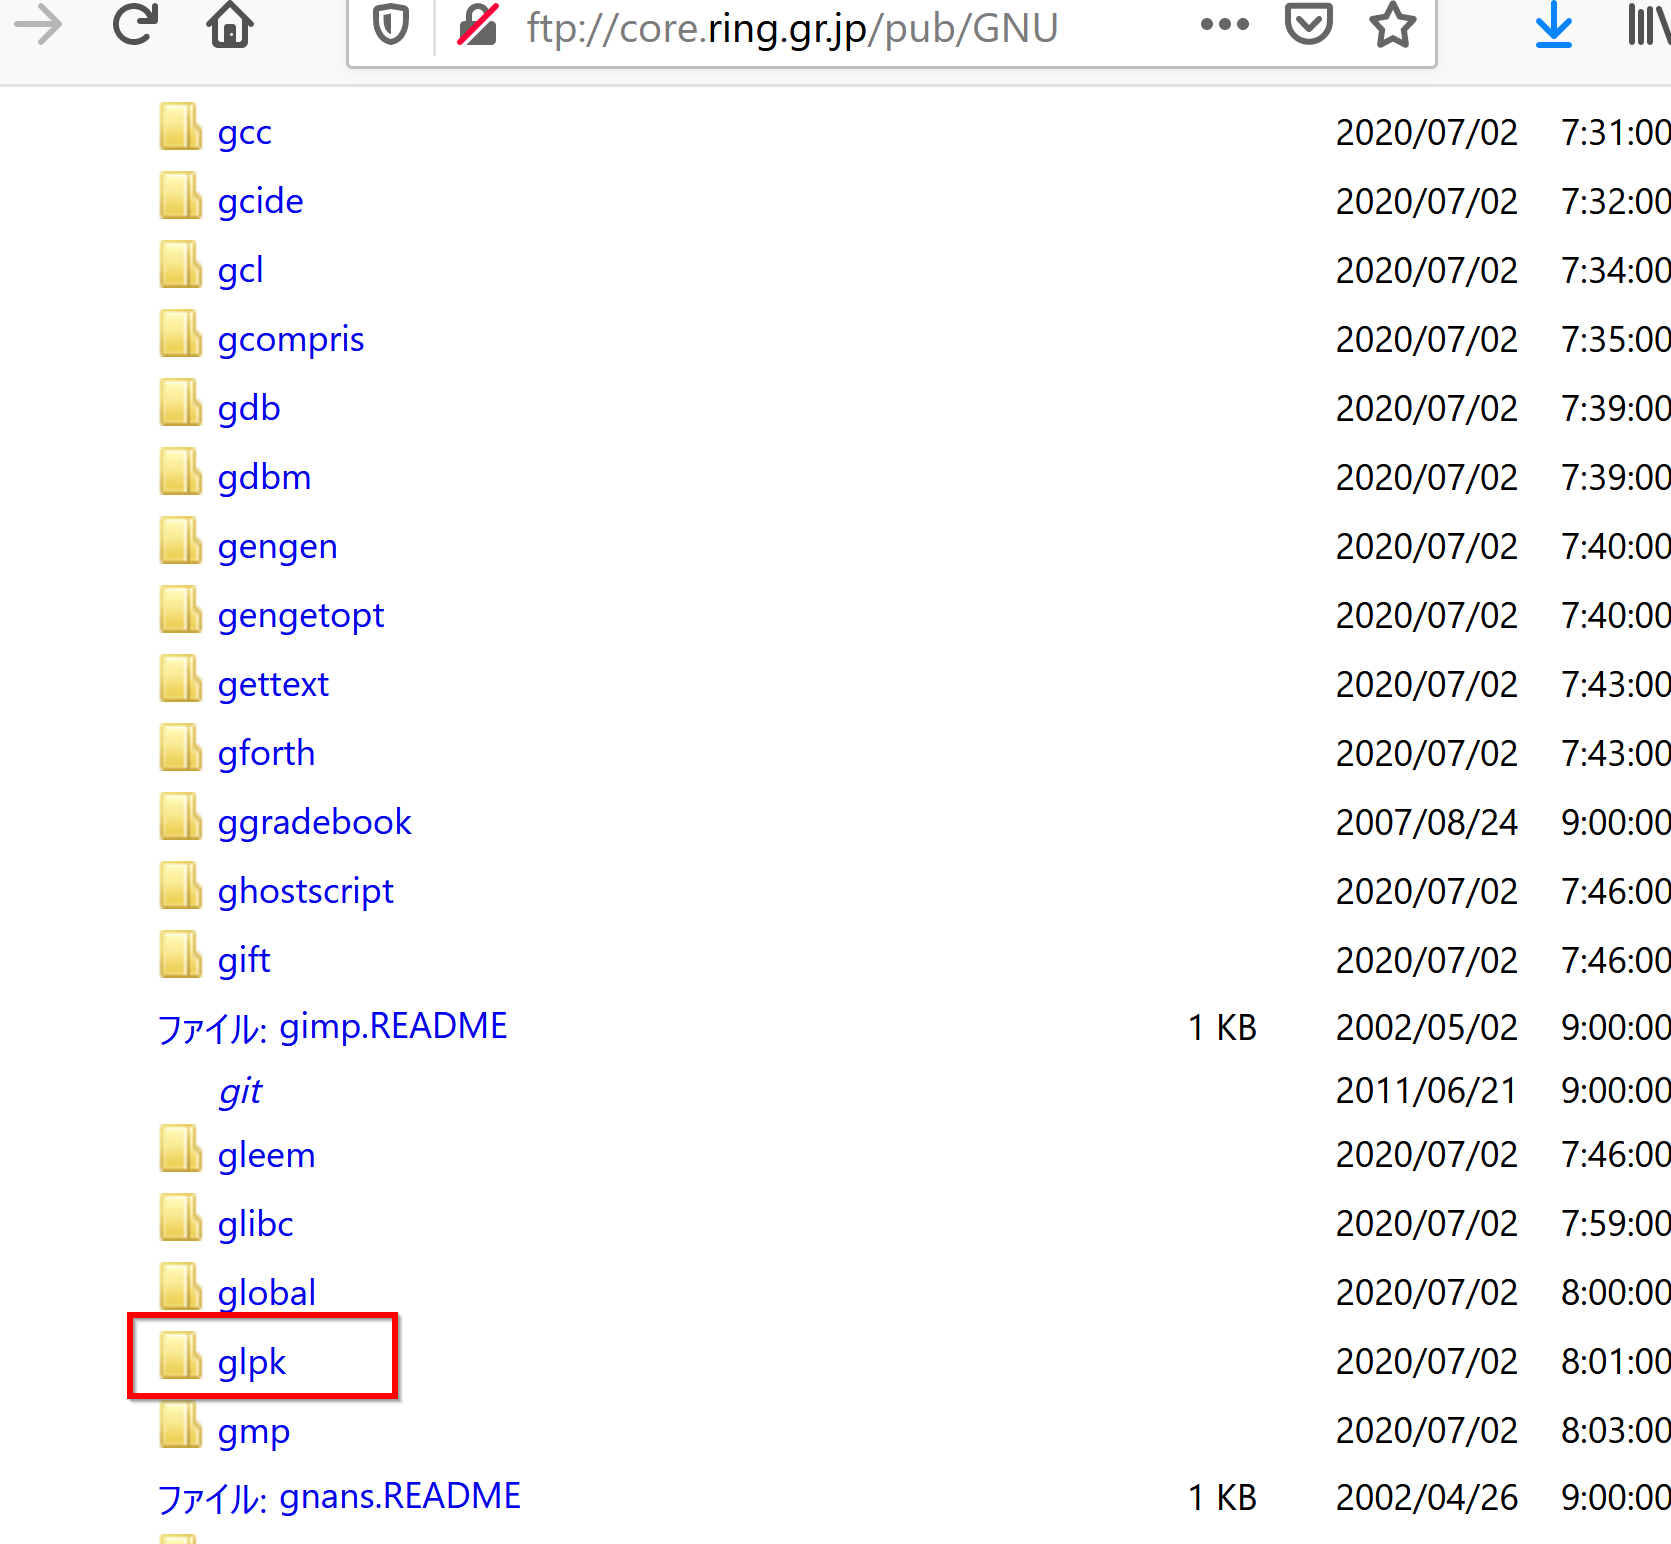Screen dimensions: 1671x1544
Task: Open the gleem folder
Action: [267, 1155]
